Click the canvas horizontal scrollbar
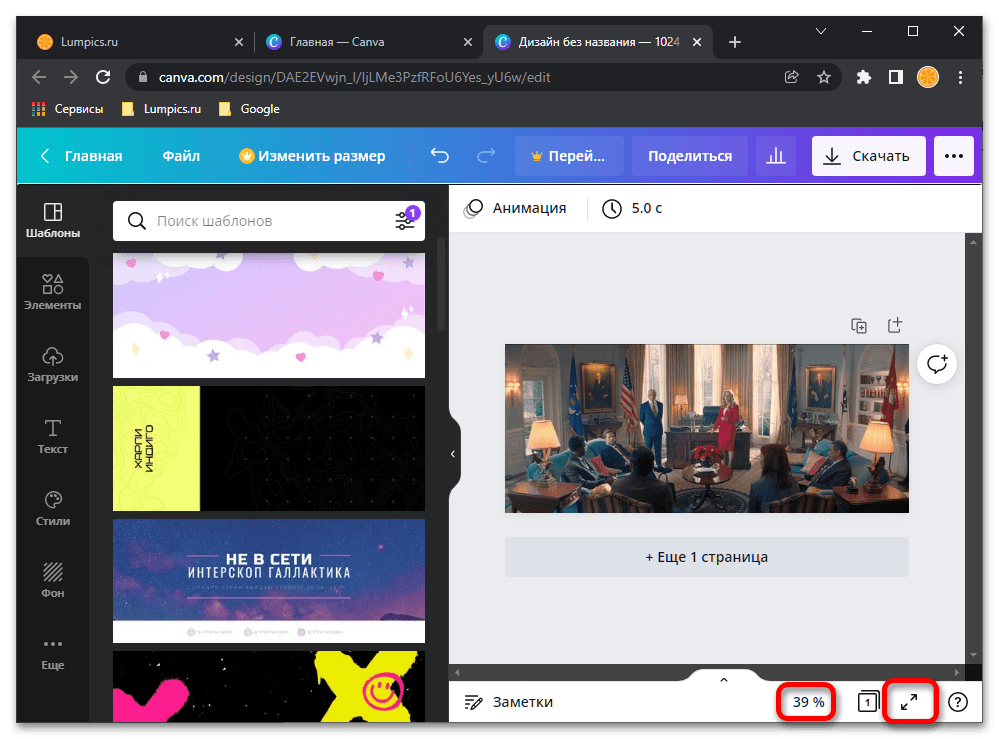 (707, 672)
